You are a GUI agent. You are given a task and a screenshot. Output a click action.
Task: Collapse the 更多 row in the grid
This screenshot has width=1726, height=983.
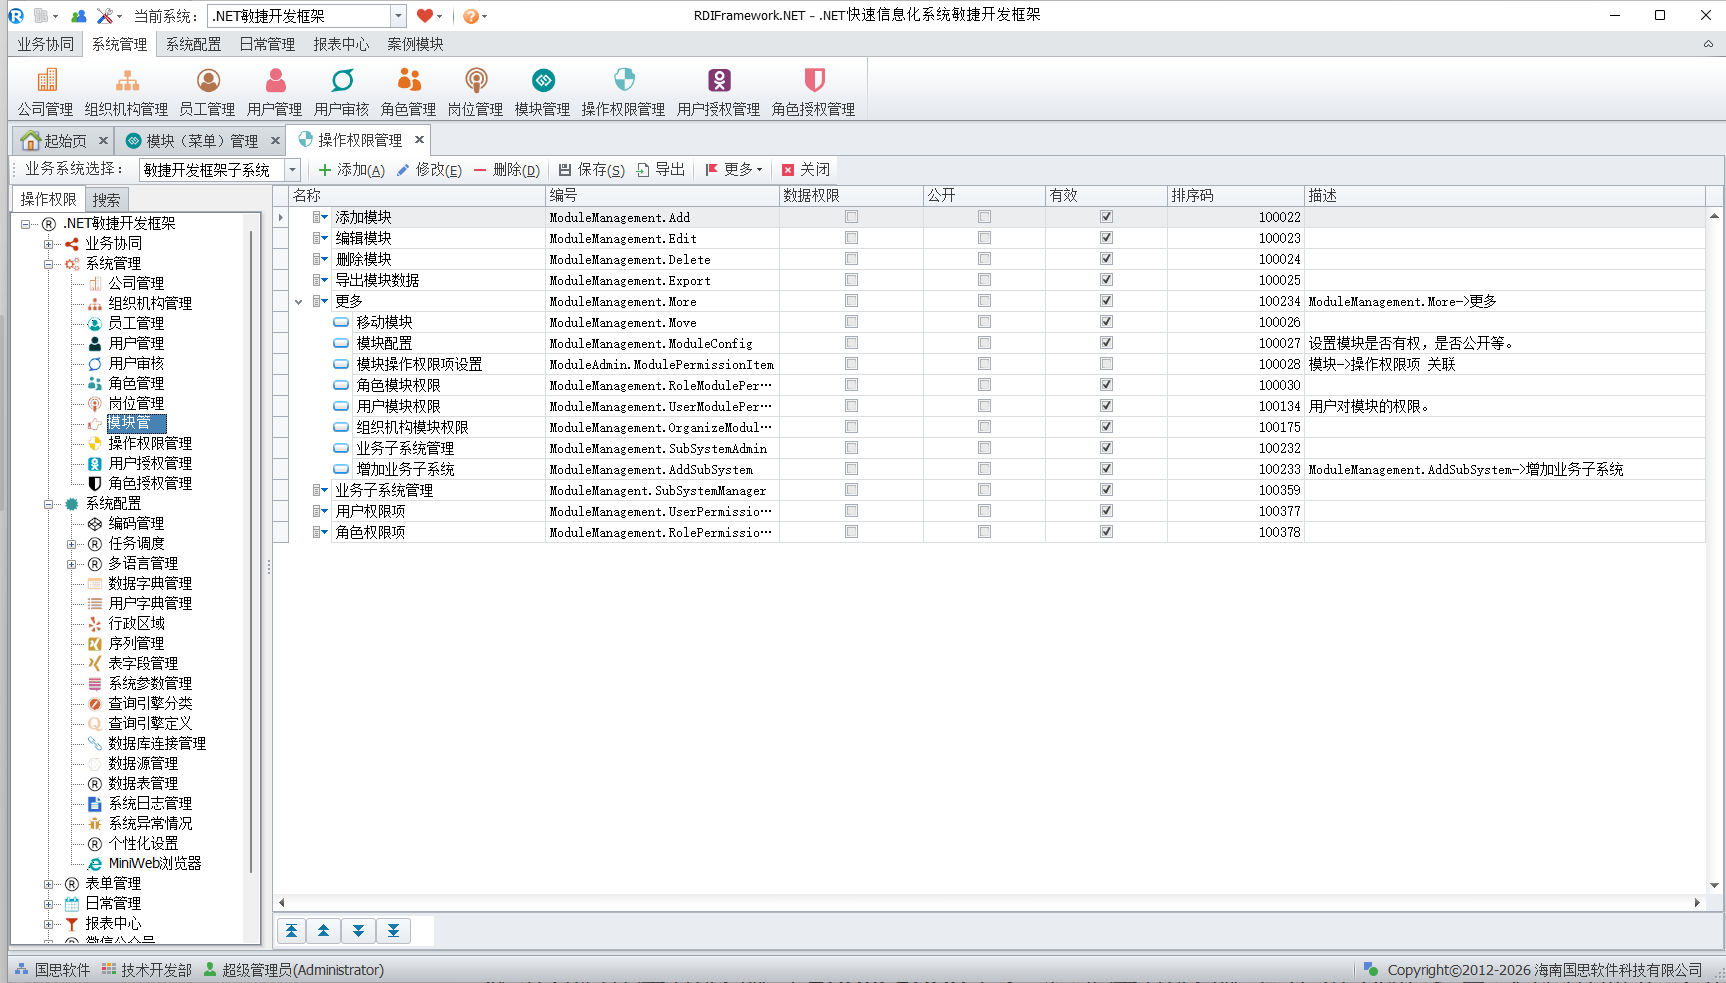tap(298, 302)
